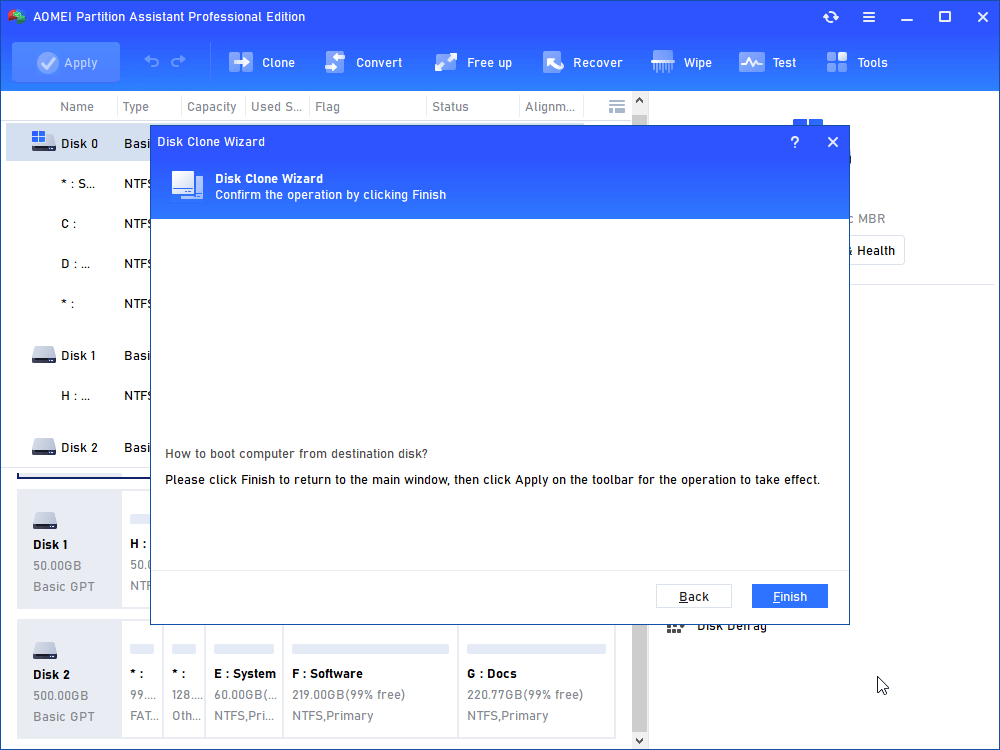Select the C: partition row
Viewport: 1000px width, 750px height.
click(79, 224)
